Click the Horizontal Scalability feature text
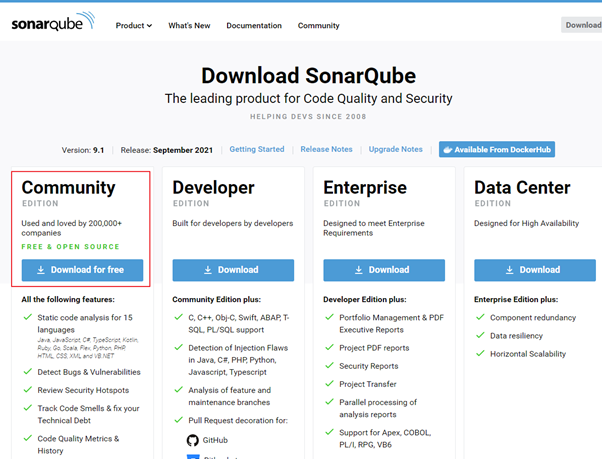602x459 pixels. pyautogui.click(x=528, y=354)
